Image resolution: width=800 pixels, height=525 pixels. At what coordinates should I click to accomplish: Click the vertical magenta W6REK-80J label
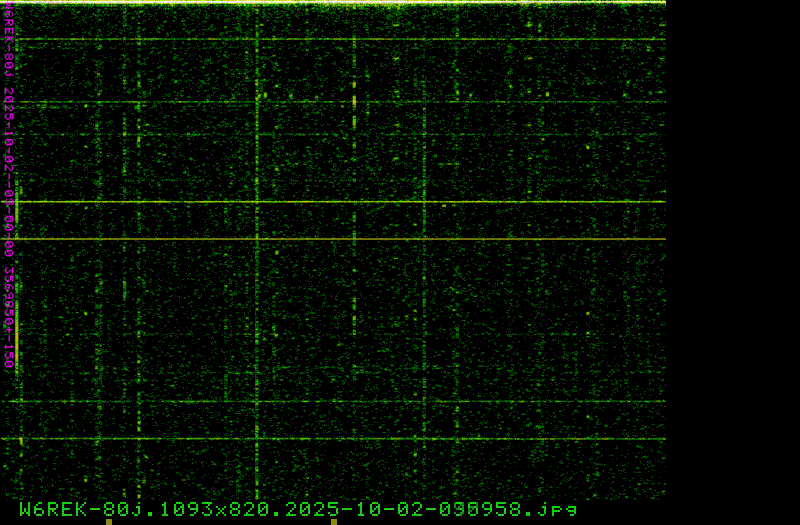click(x=9, y=43)
